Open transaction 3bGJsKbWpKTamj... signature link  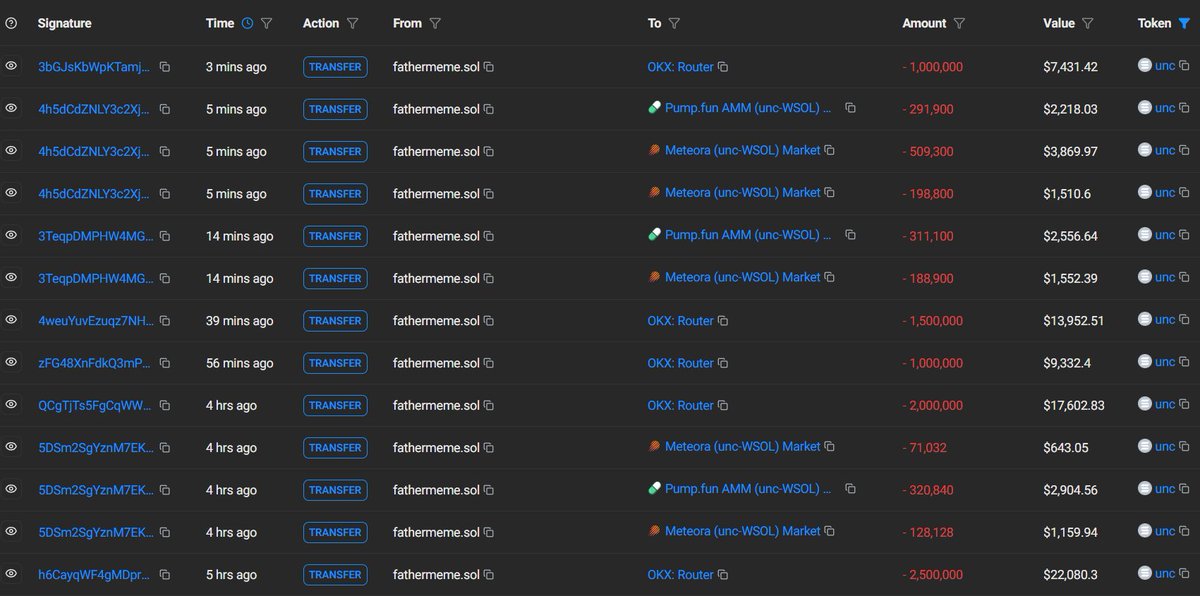(x=95, y=67)
